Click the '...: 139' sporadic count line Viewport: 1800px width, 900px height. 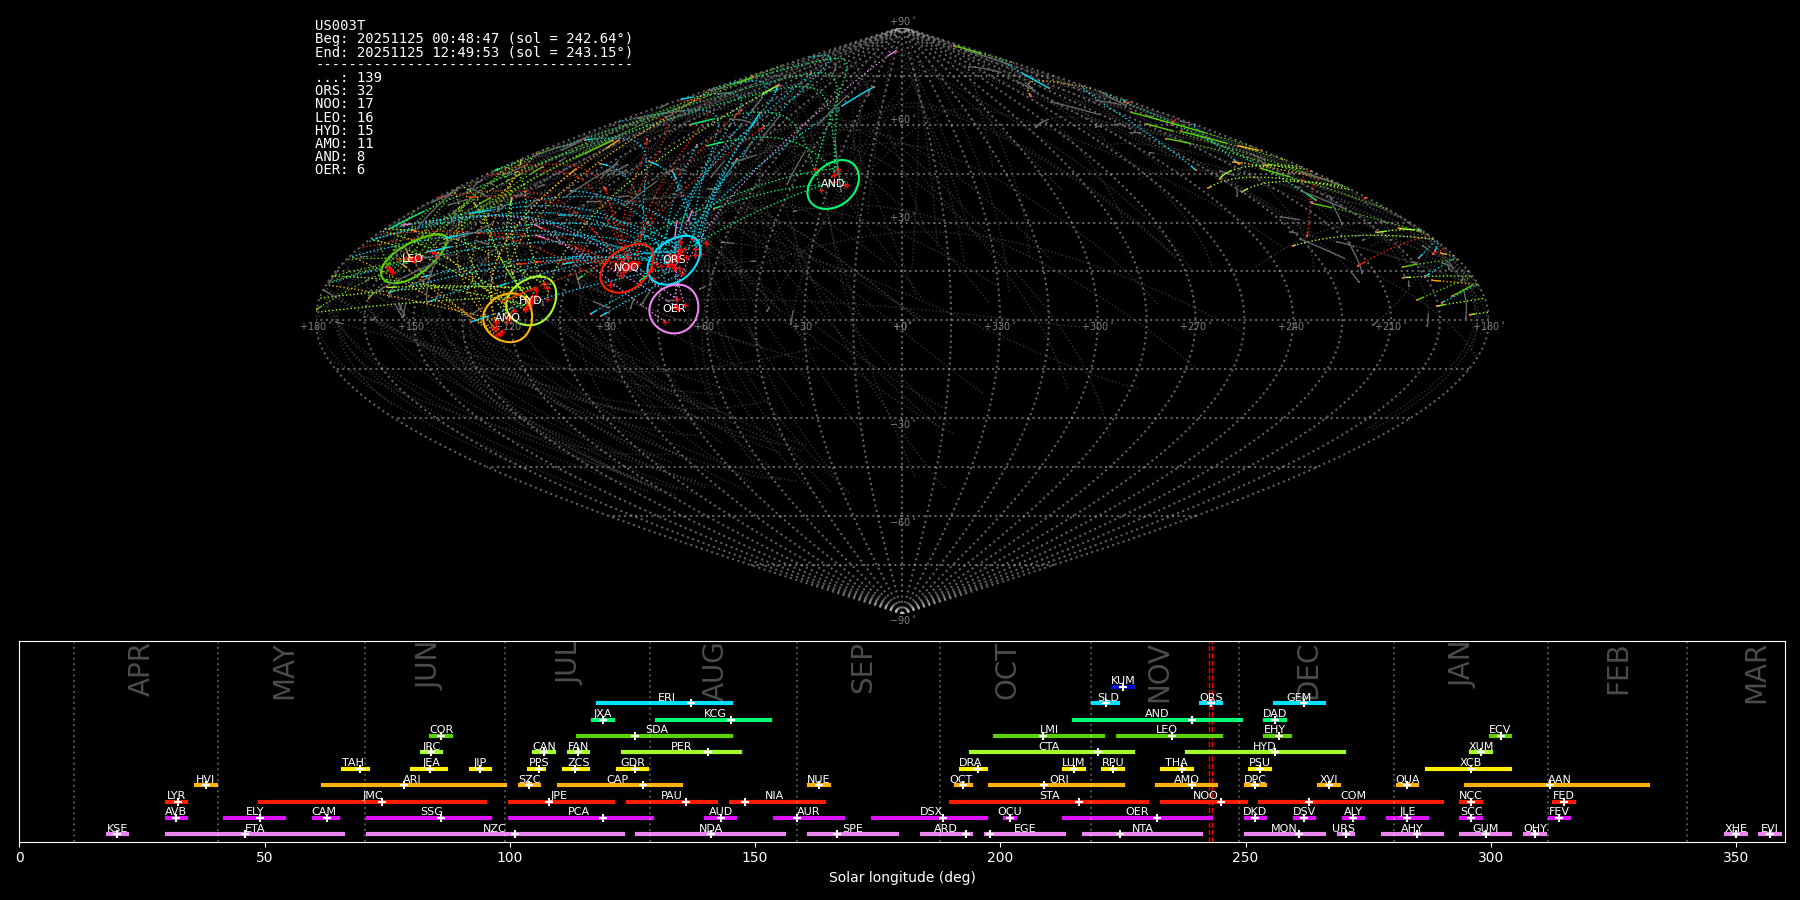tap(348, 78)
